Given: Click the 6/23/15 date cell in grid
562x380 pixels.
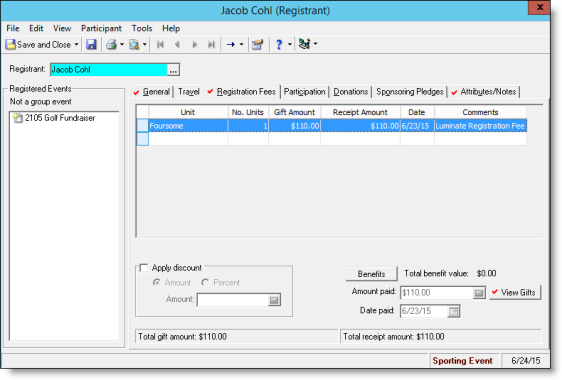Looking at the screenshot, I should click(x=417, y=126).
